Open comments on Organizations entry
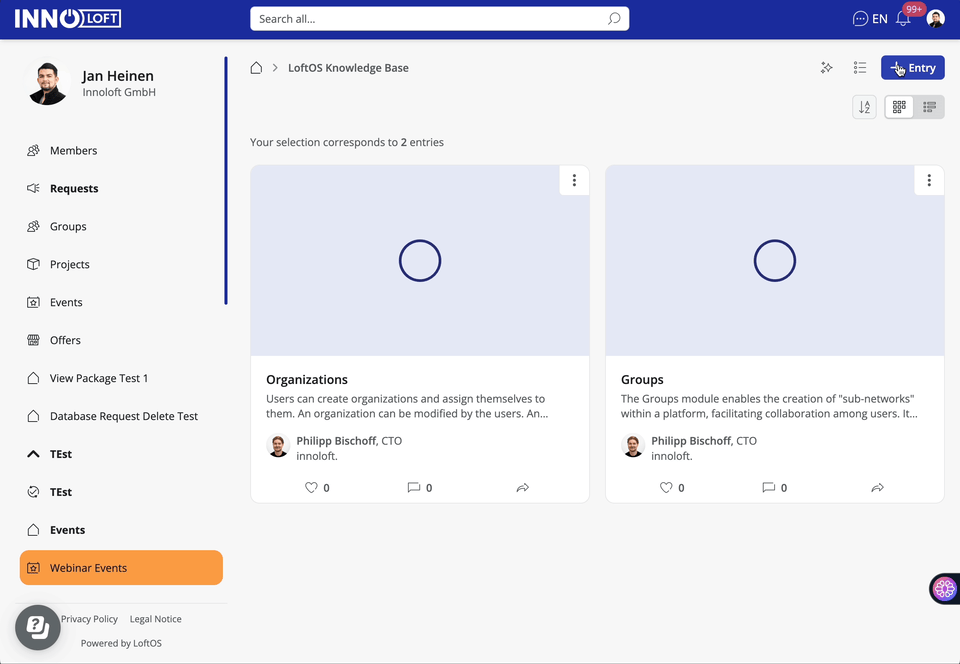 (x=414, y=488)
